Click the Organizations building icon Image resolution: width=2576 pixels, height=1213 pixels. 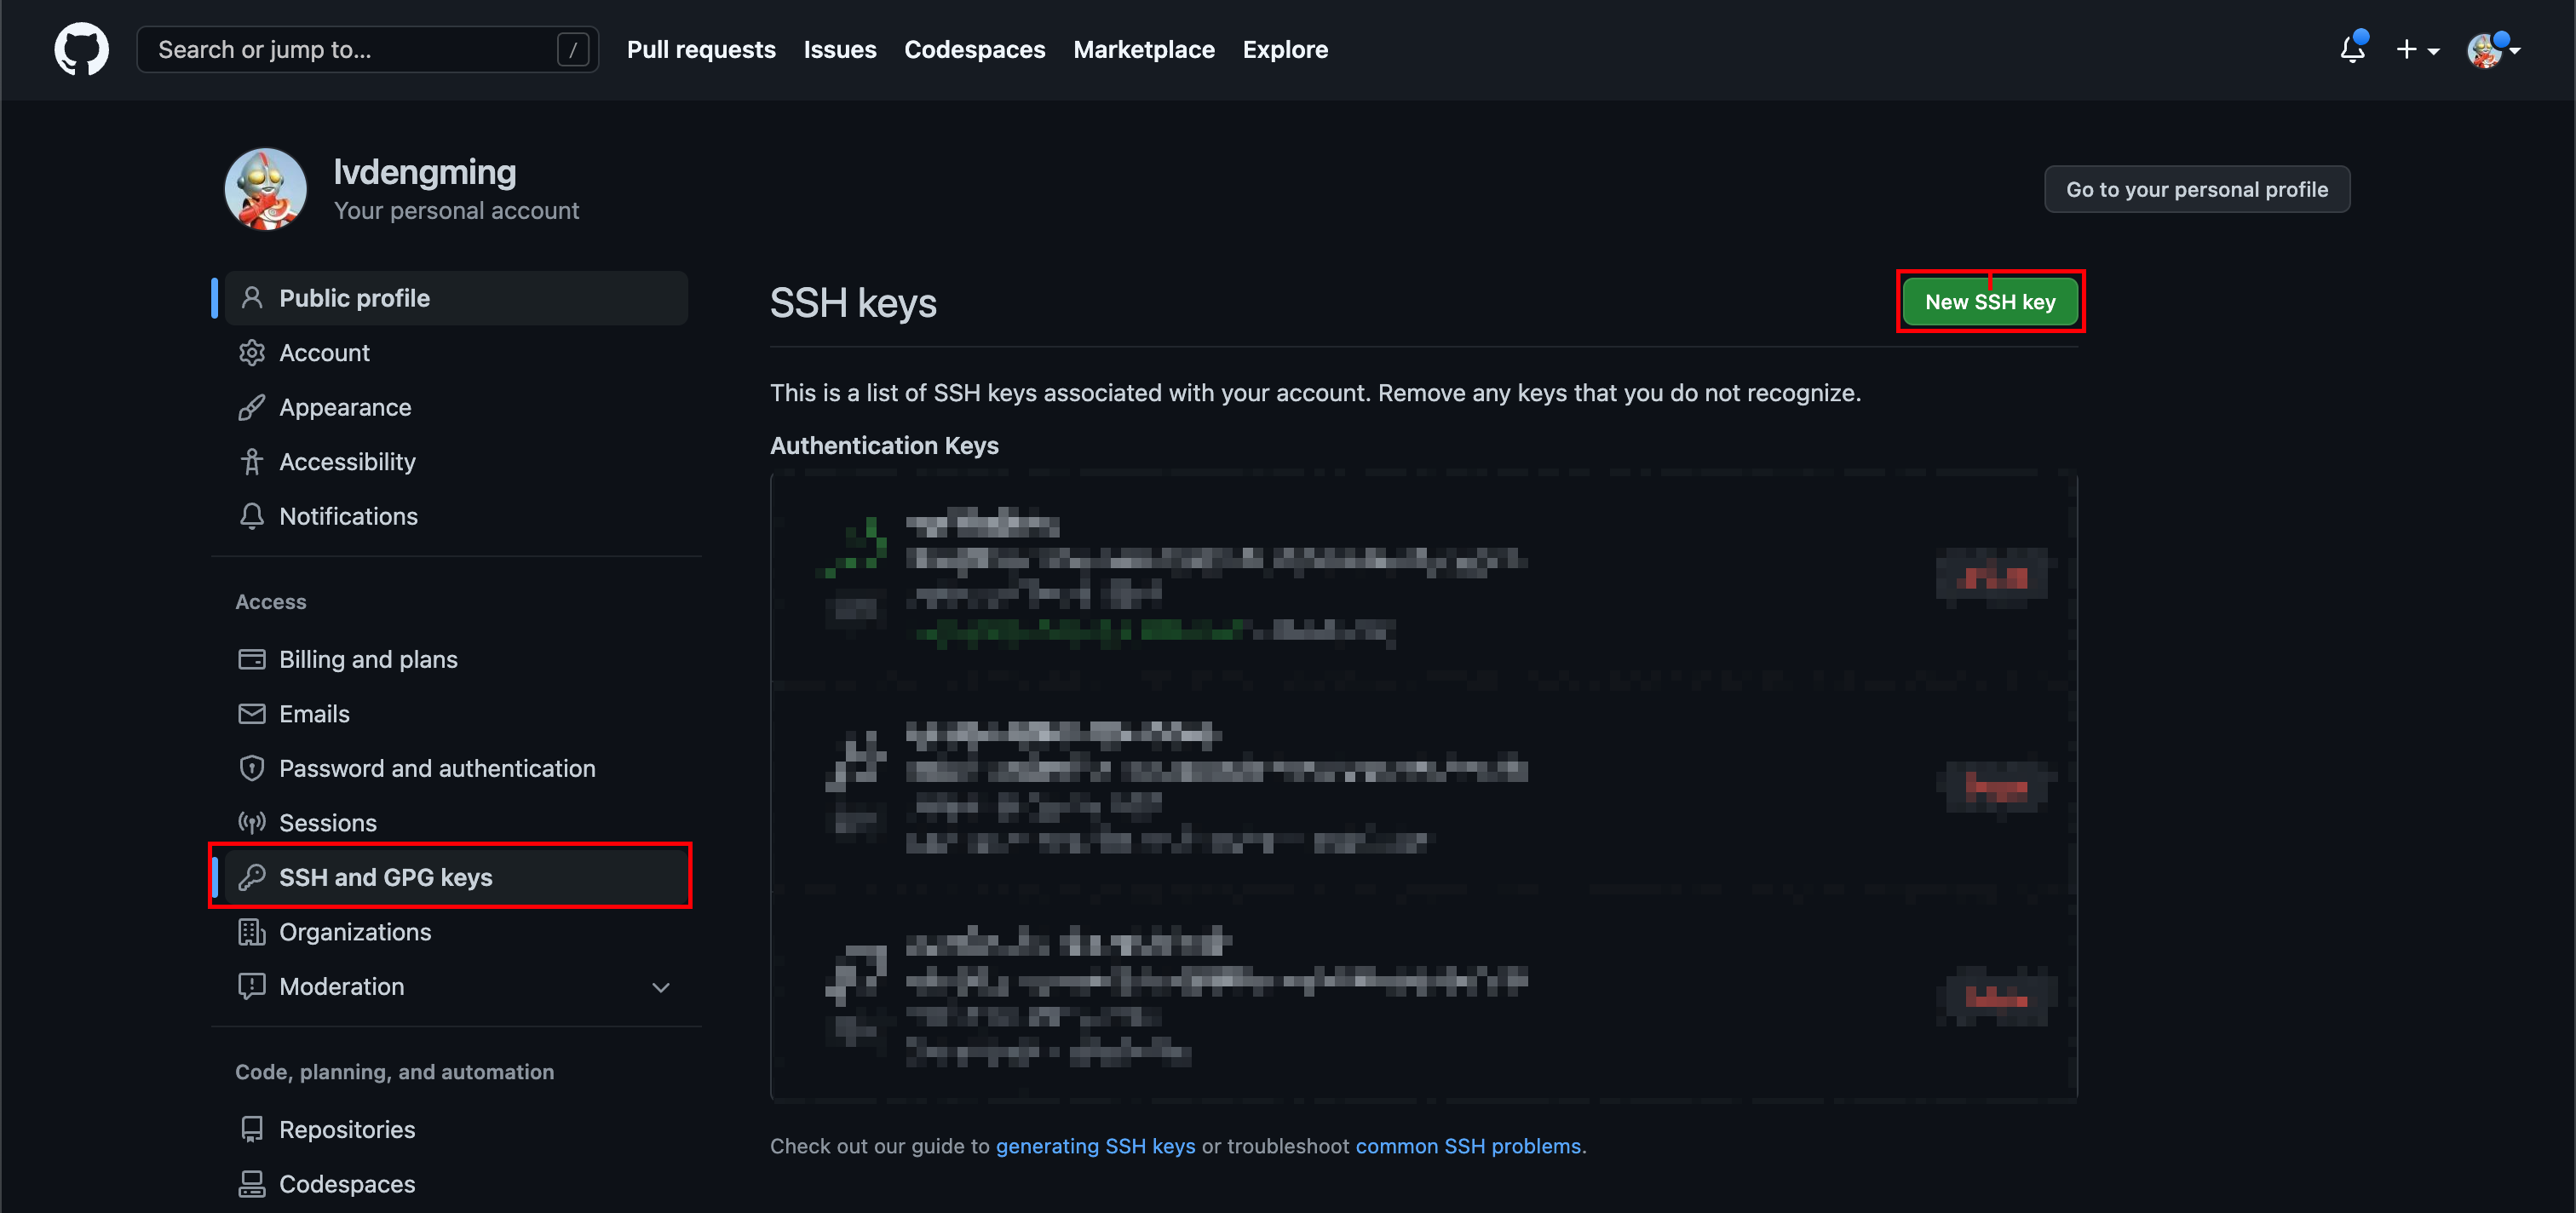[252, 932]
